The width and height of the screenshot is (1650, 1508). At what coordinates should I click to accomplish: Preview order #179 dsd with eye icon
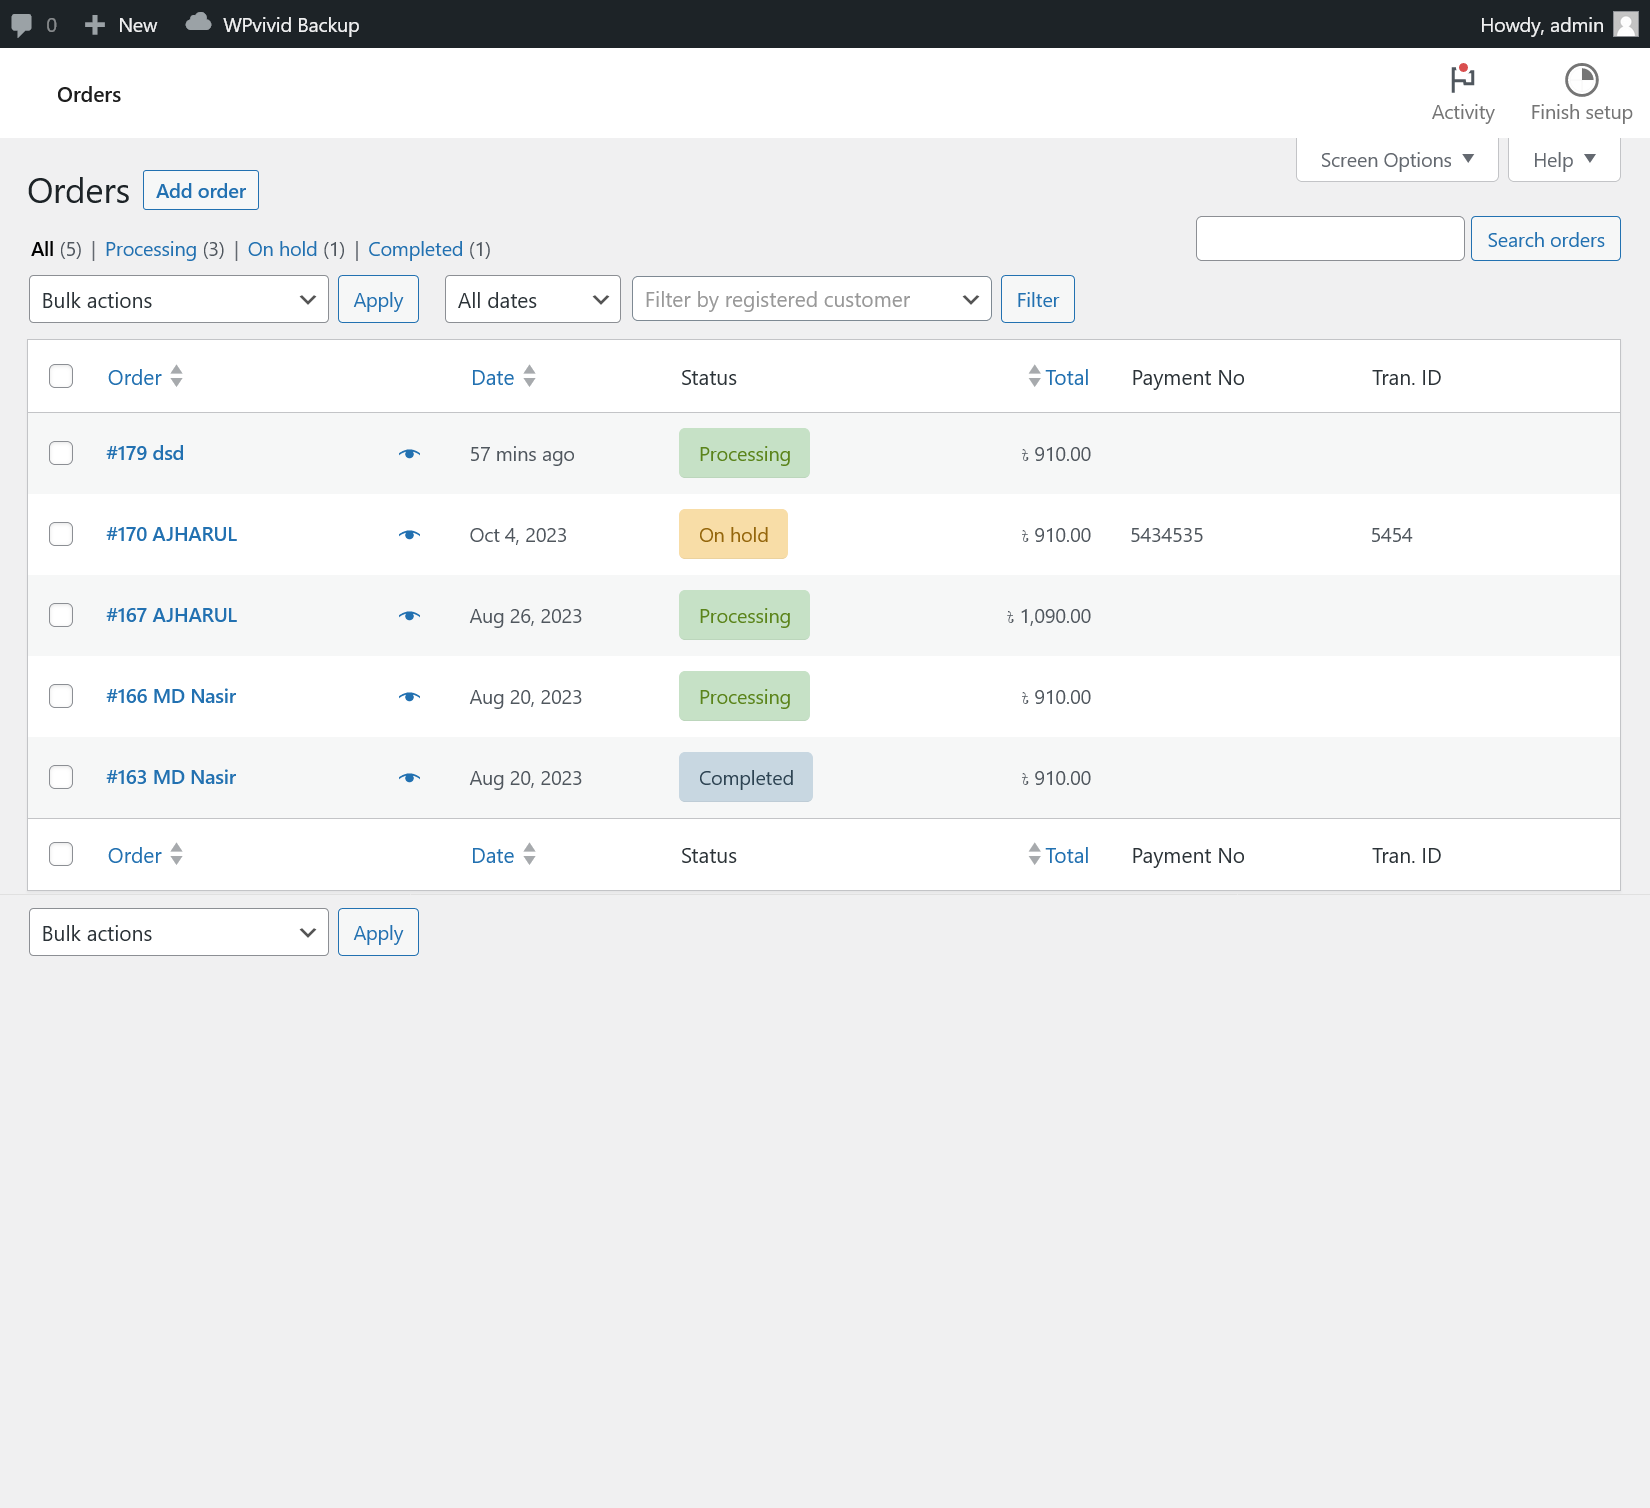tap(409, 454)
